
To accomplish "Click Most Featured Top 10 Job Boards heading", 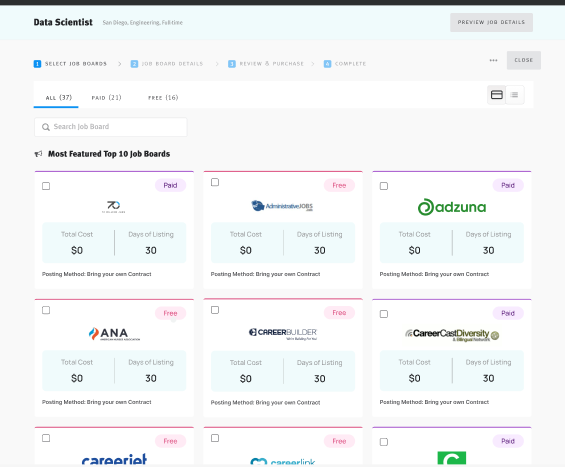I will tap(109, 154).
